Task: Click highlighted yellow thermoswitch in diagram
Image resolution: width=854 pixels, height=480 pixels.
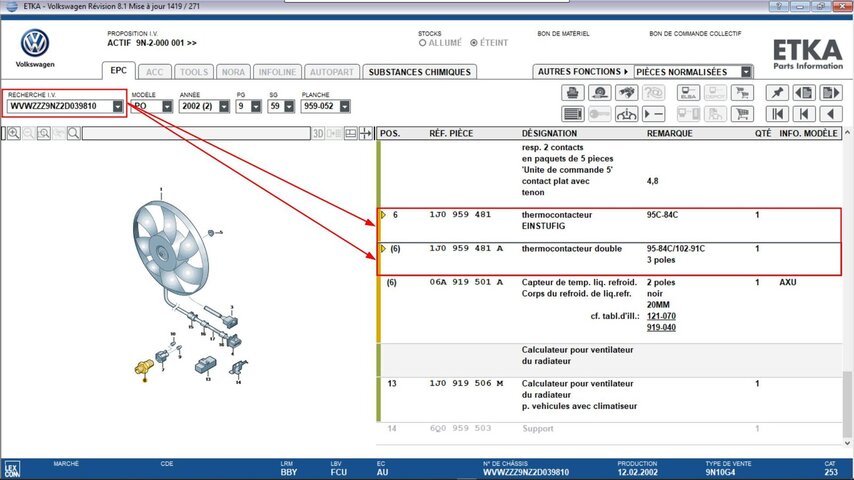Action: coord(144,367)
